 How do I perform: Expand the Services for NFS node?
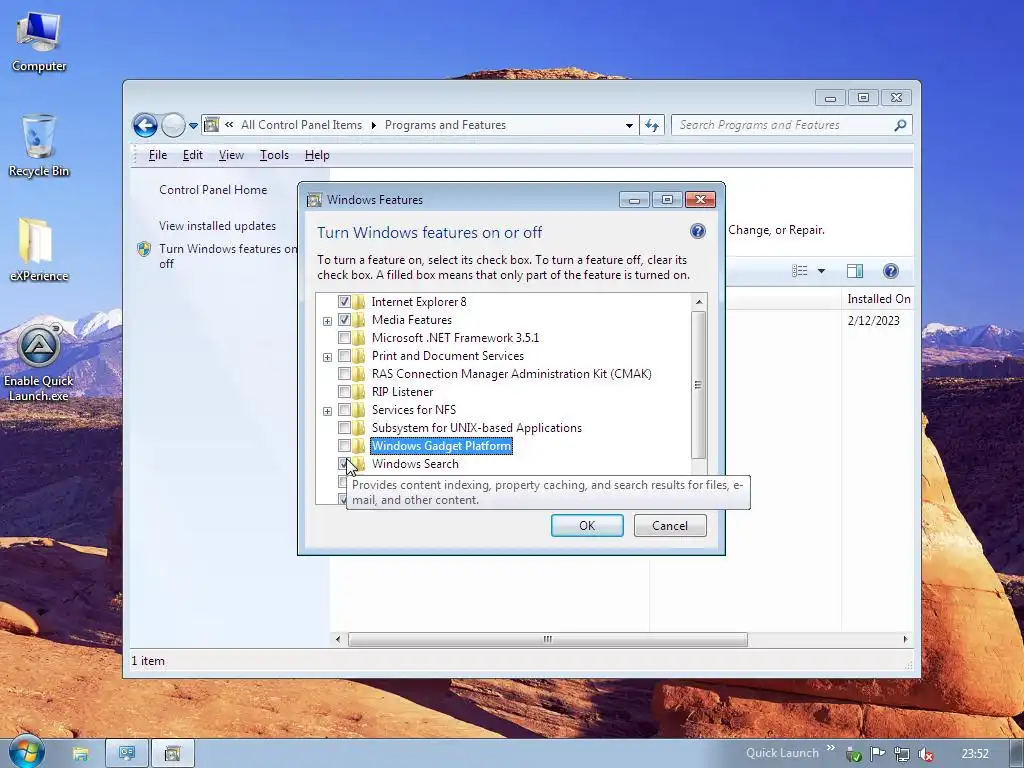coord(327,411)
